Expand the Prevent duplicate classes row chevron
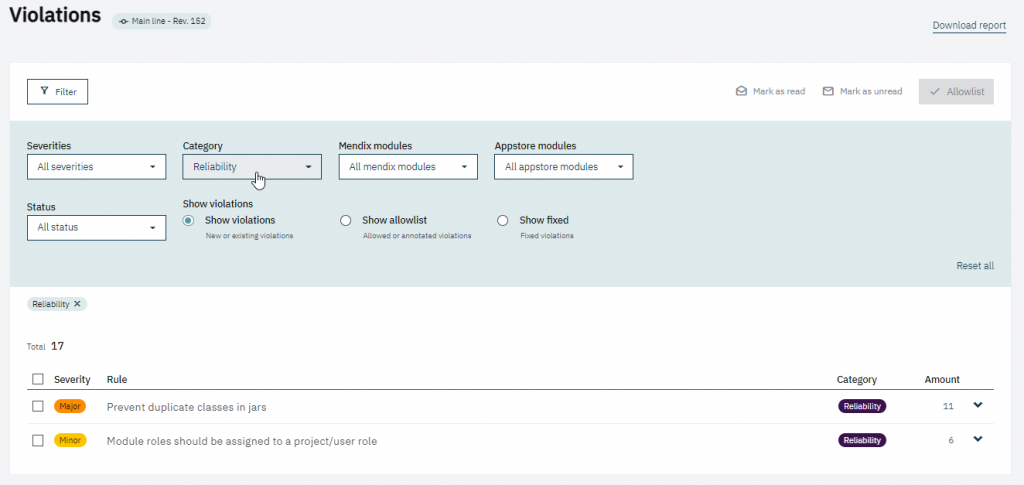This screenshot has height=485, width=1024. 978,405
